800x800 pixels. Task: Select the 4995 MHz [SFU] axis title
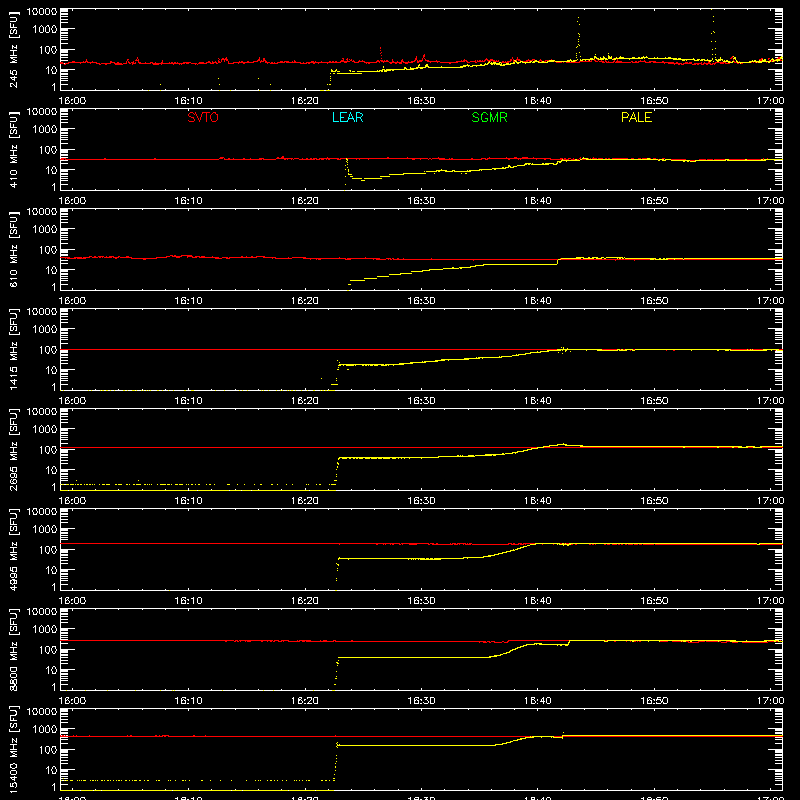(14, 549)
